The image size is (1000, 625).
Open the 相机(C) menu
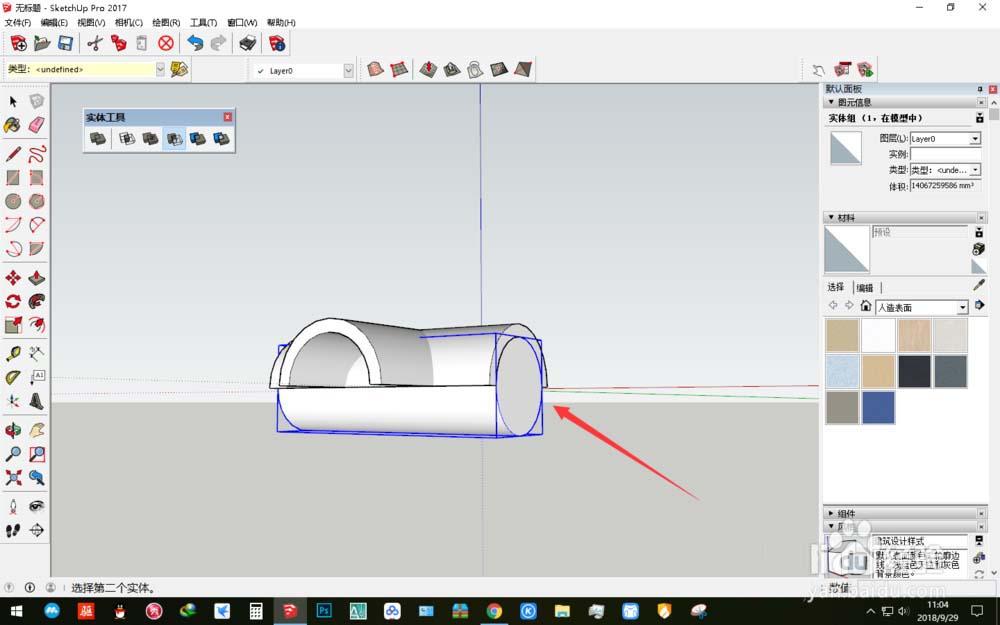128,22
